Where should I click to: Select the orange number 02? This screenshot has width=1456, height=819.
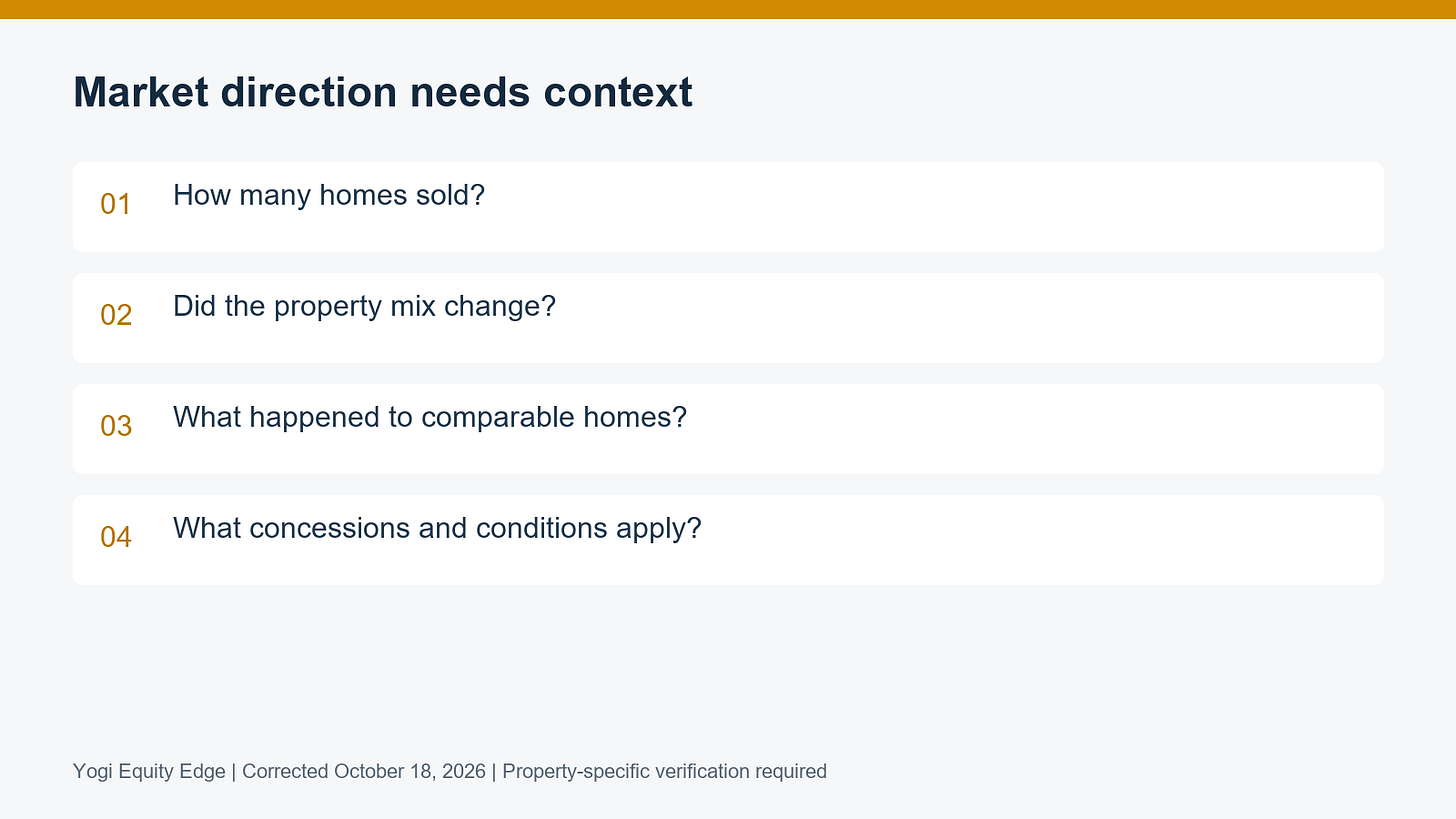116,315
